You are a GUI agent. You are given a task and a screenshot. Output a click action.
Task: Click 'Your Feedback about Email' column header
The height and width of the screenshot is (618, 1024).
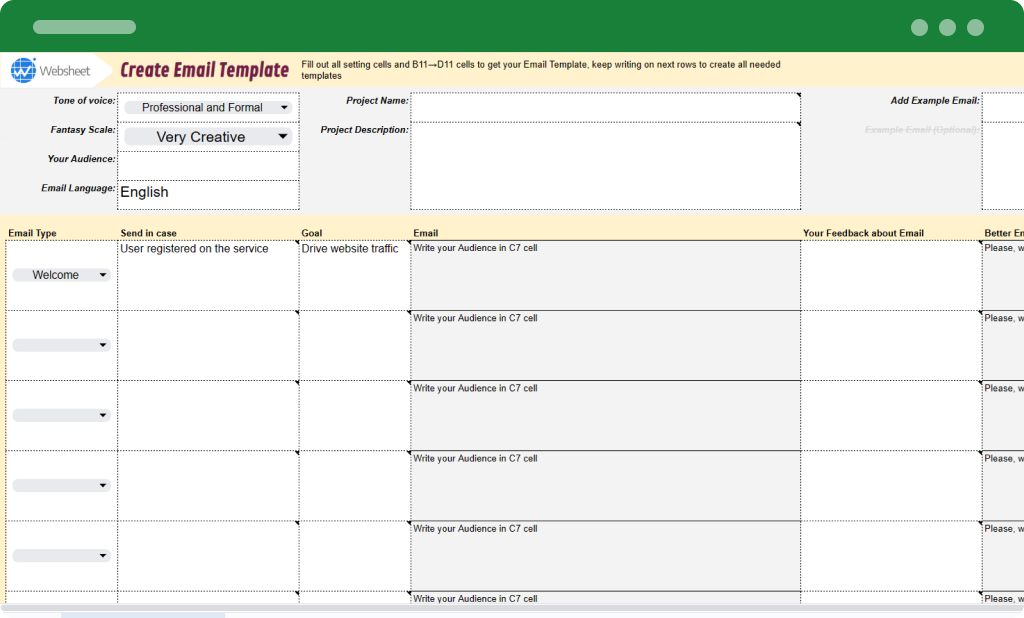(863, 233)
